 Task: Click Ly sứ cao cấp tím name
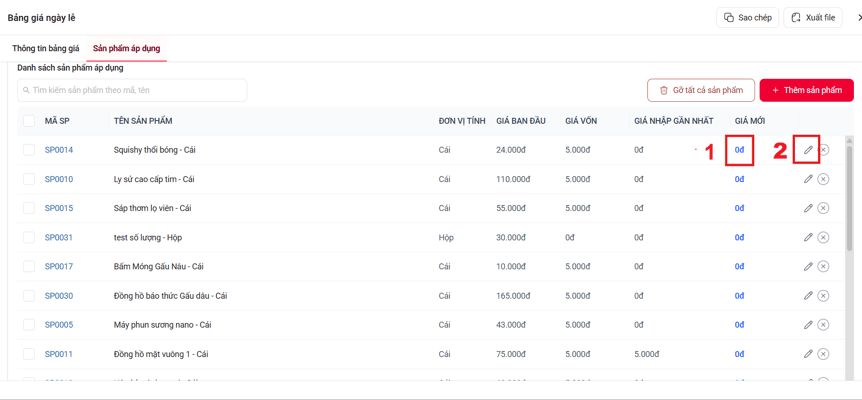pos(154,179)
